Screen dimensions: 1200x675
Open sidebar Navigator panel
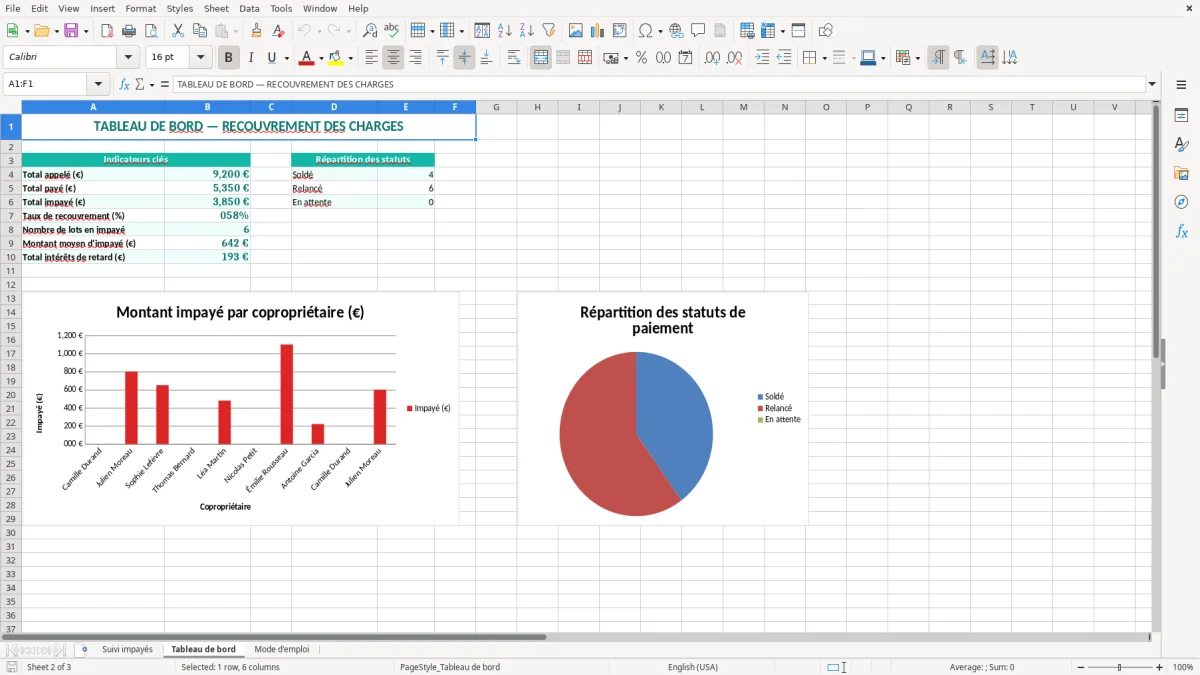pos(1181,203)
